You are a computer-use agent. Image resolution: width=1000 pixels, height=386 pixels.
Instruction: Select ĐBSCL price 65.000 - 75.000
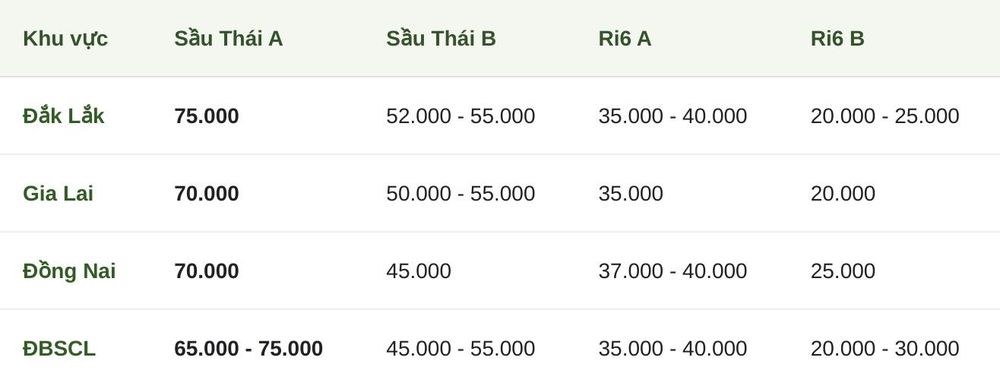(x=248, y=348)
